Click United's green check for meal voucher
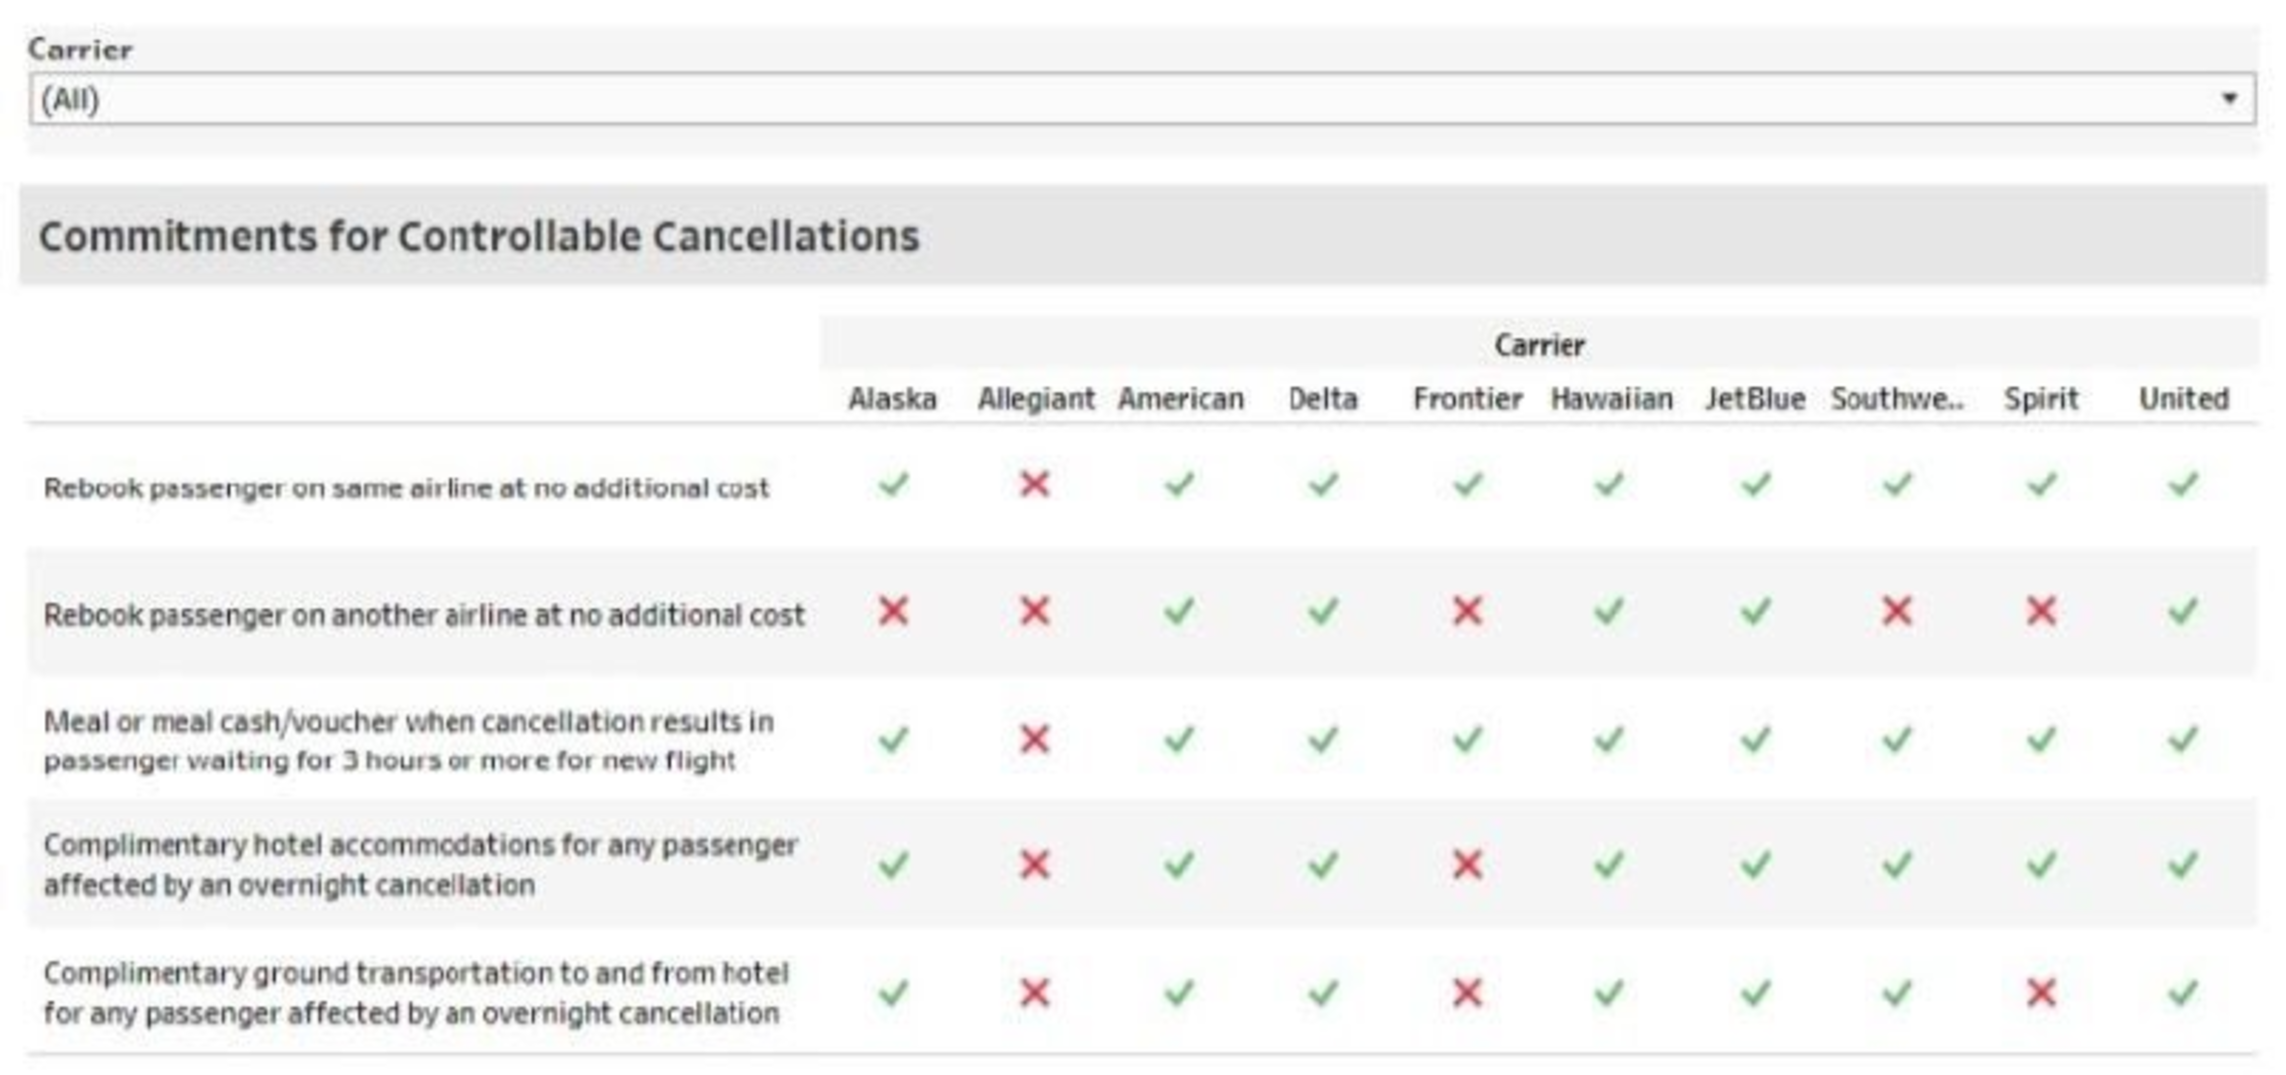The height and width of the screenshot is (1075, 2286). point(2183,740)
